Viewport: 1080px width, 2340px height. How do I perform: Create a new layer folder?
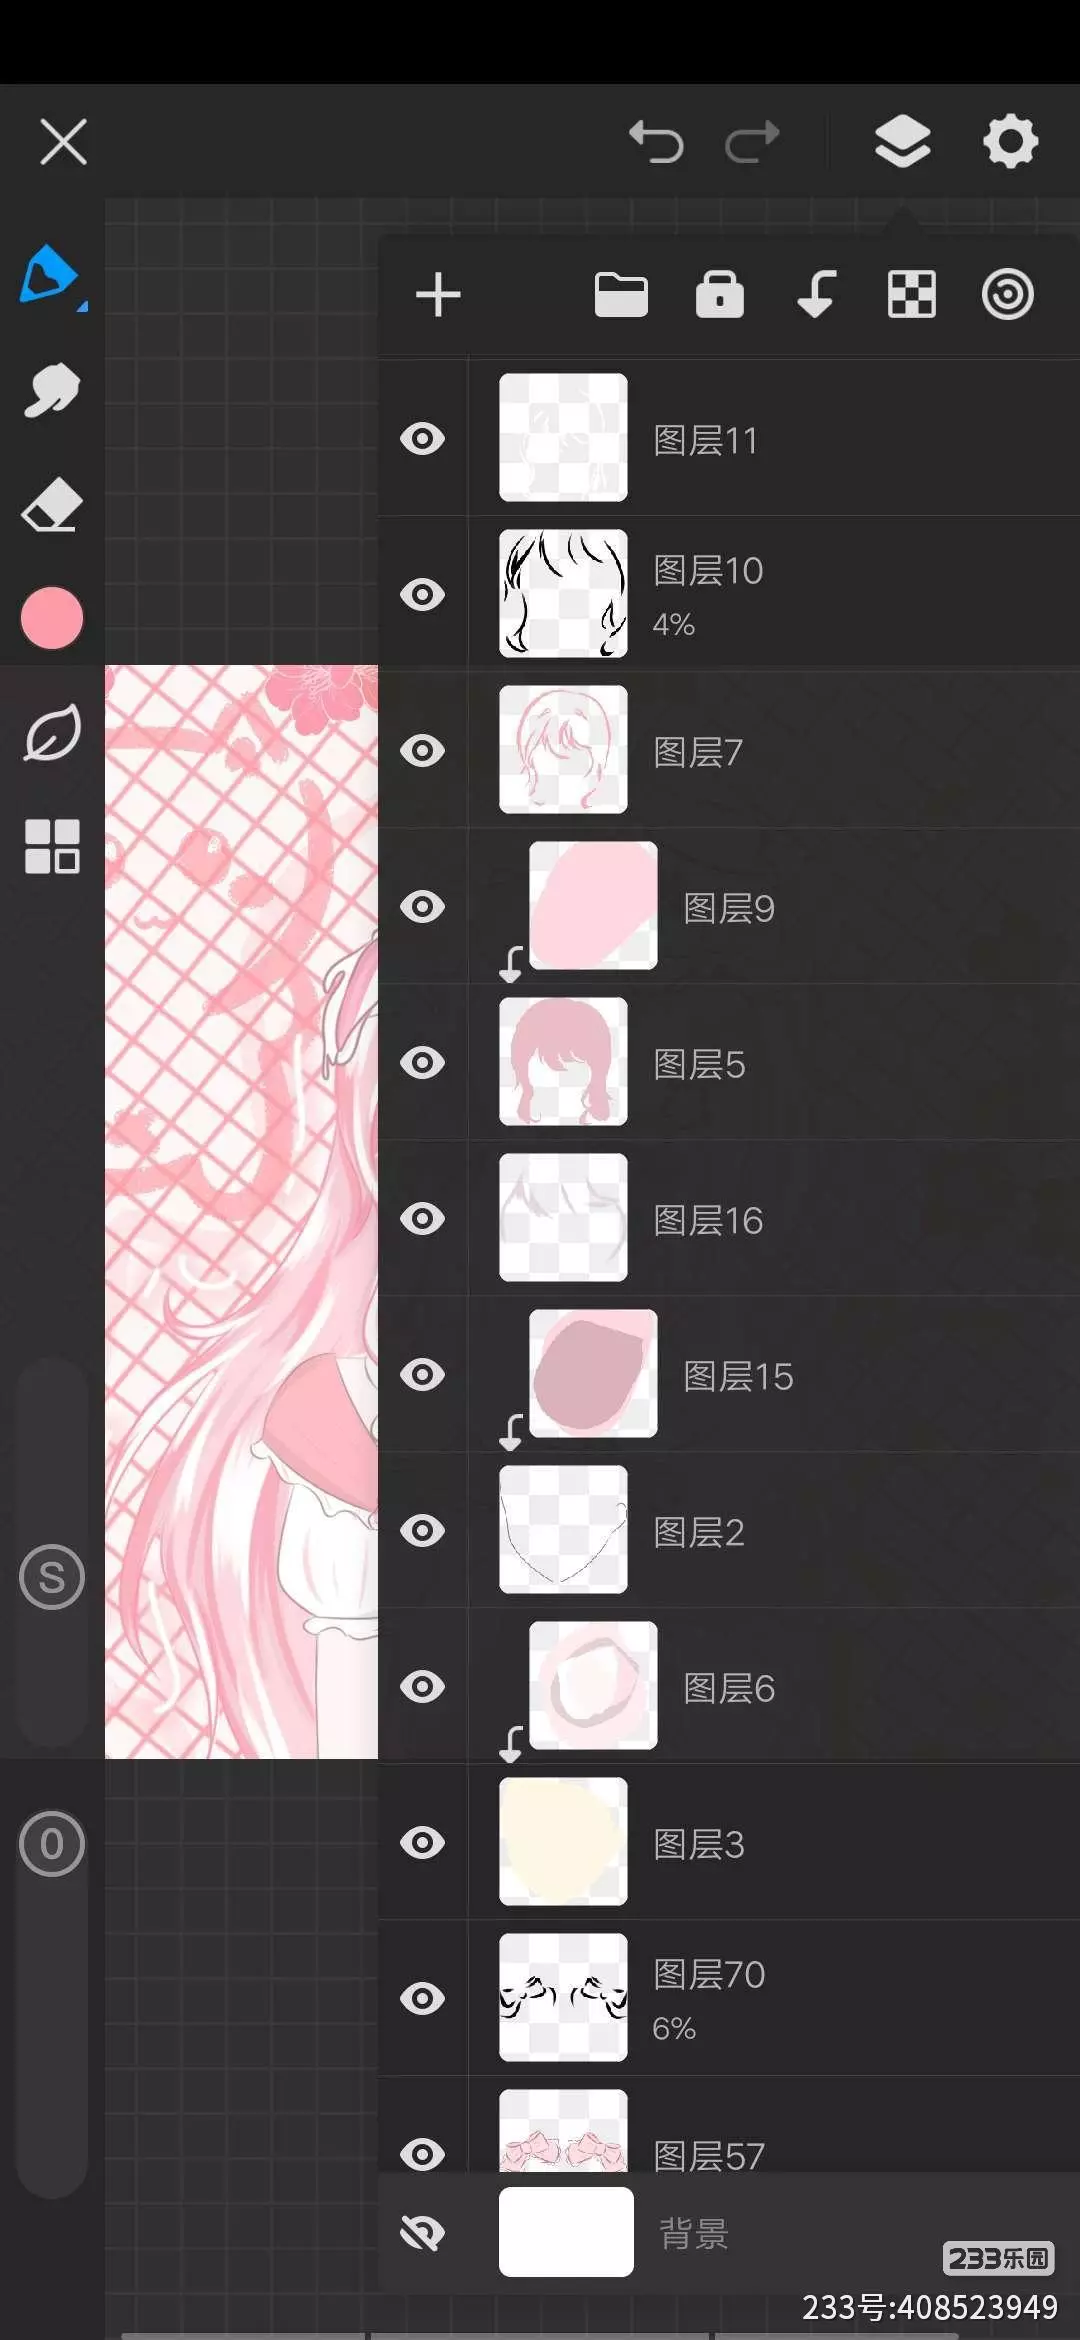[621, 295]
